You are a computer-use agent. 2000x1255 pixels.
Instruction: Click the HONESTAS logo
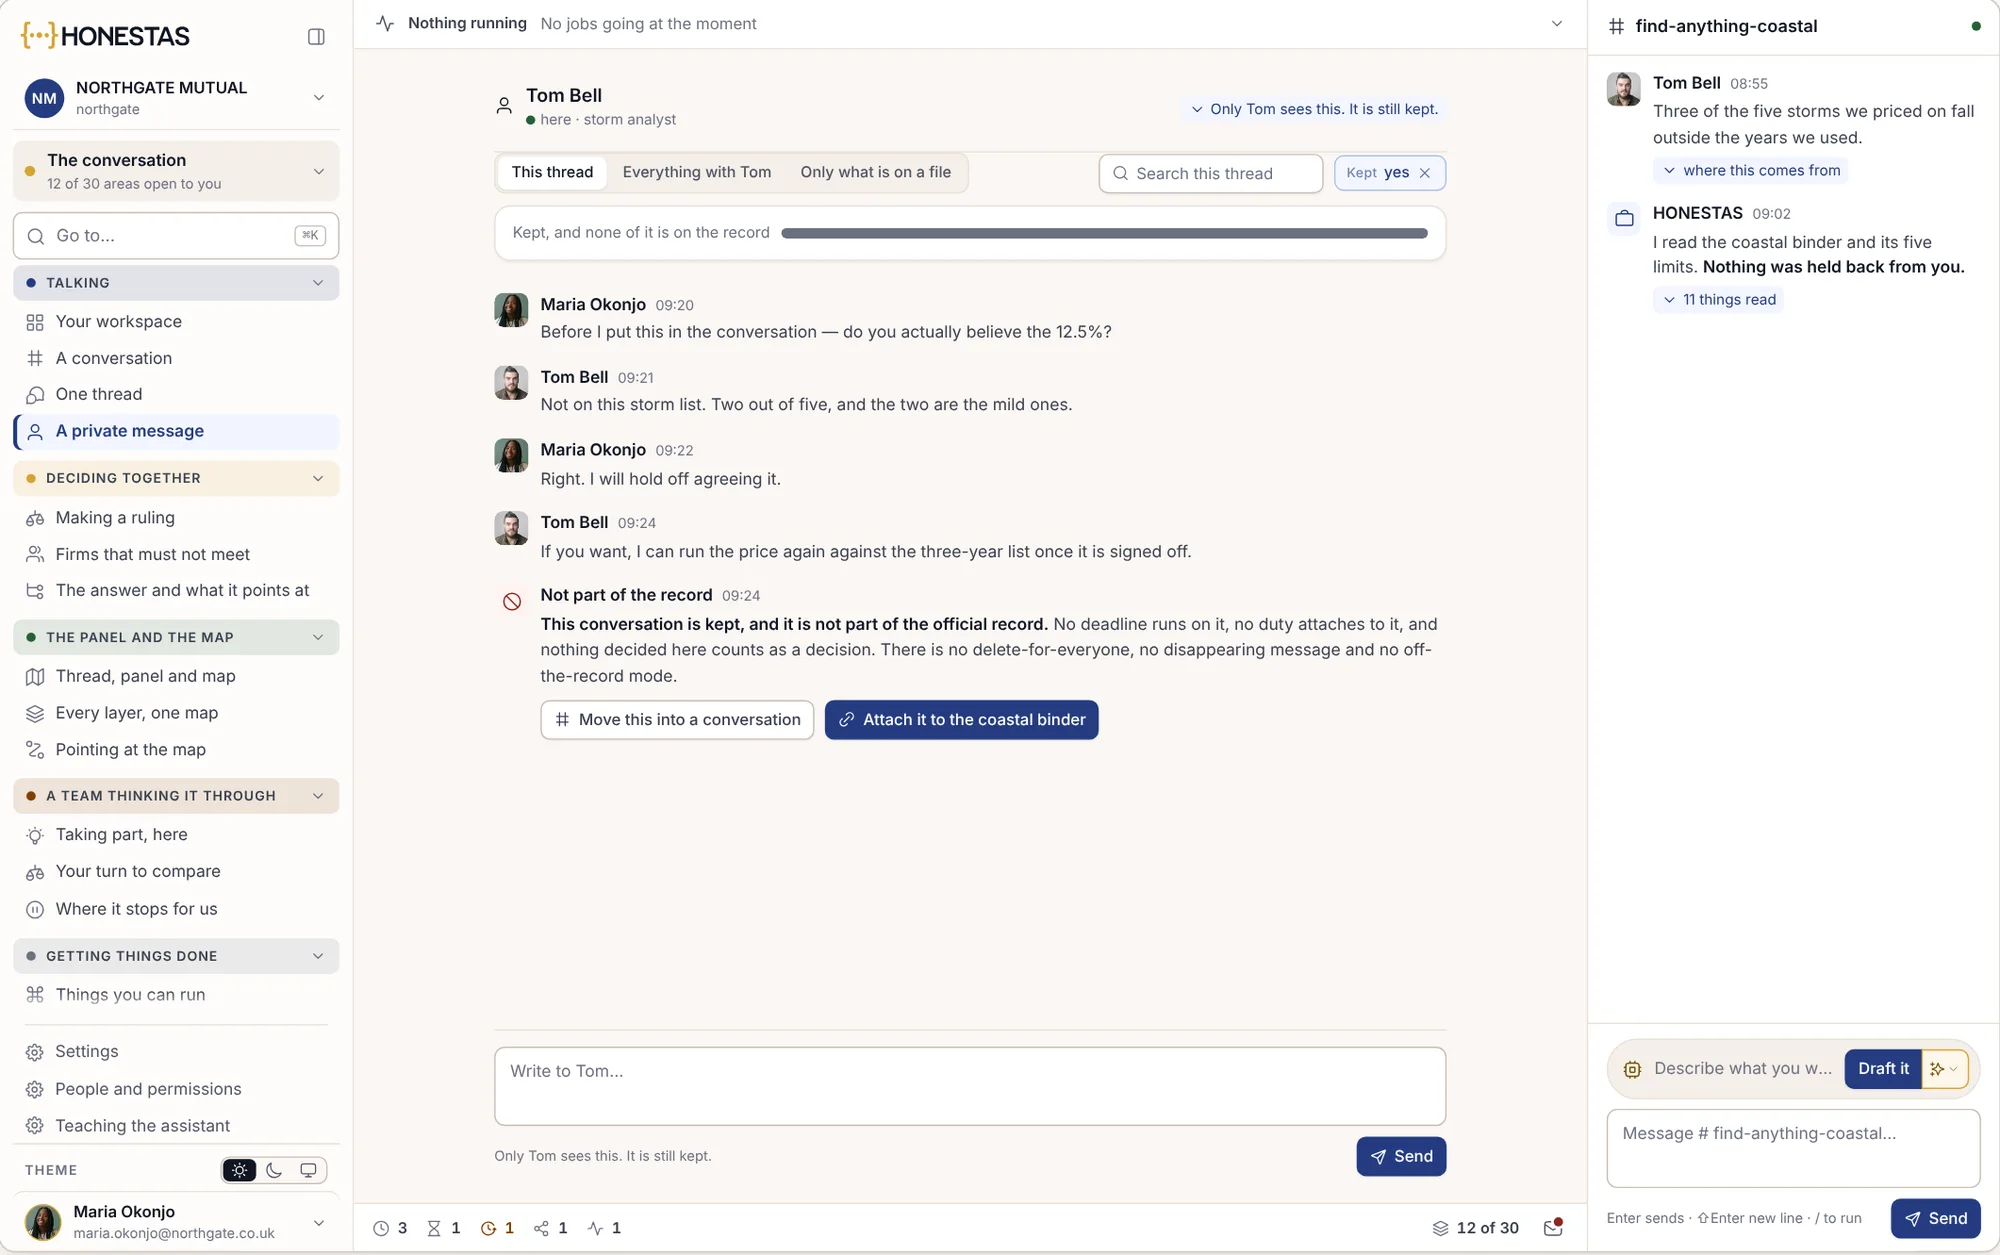(x=106, y=36)
